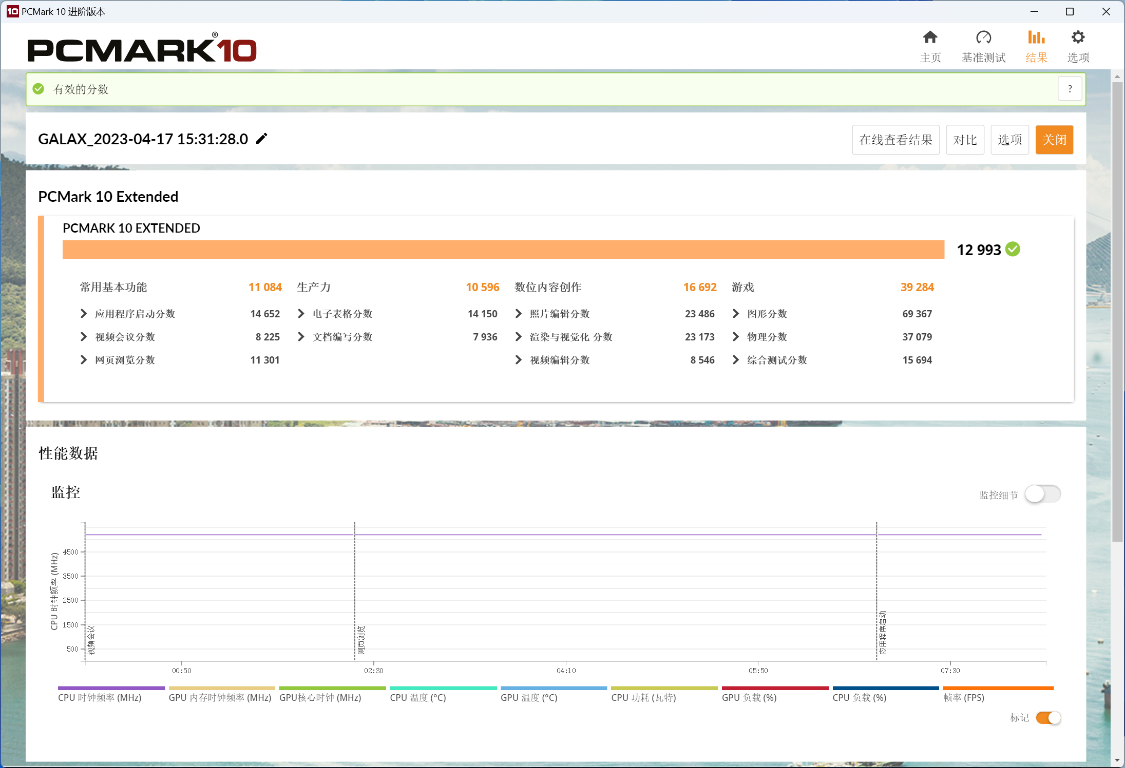1125x768 pixels.
Task: Click the PCMARK 10 logo
Action: pos(142,48)
